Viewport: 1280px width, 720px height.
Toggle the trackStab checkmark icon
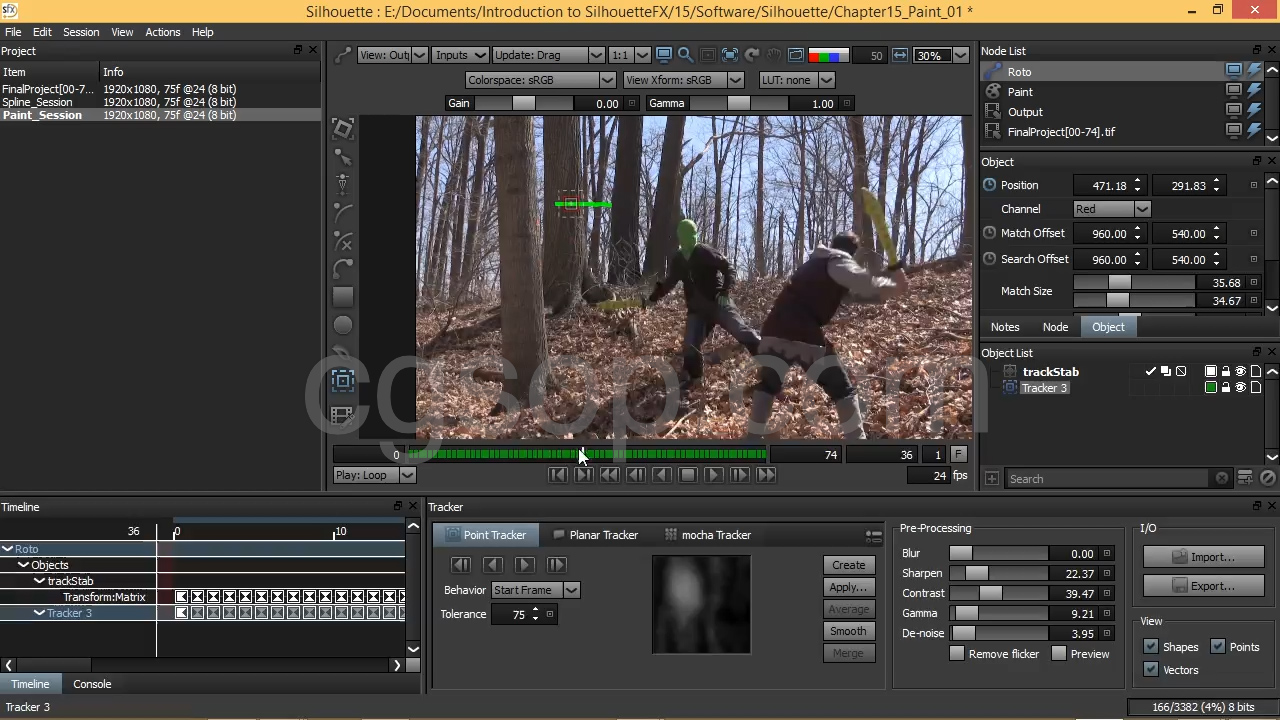(x=1151, y=372)
